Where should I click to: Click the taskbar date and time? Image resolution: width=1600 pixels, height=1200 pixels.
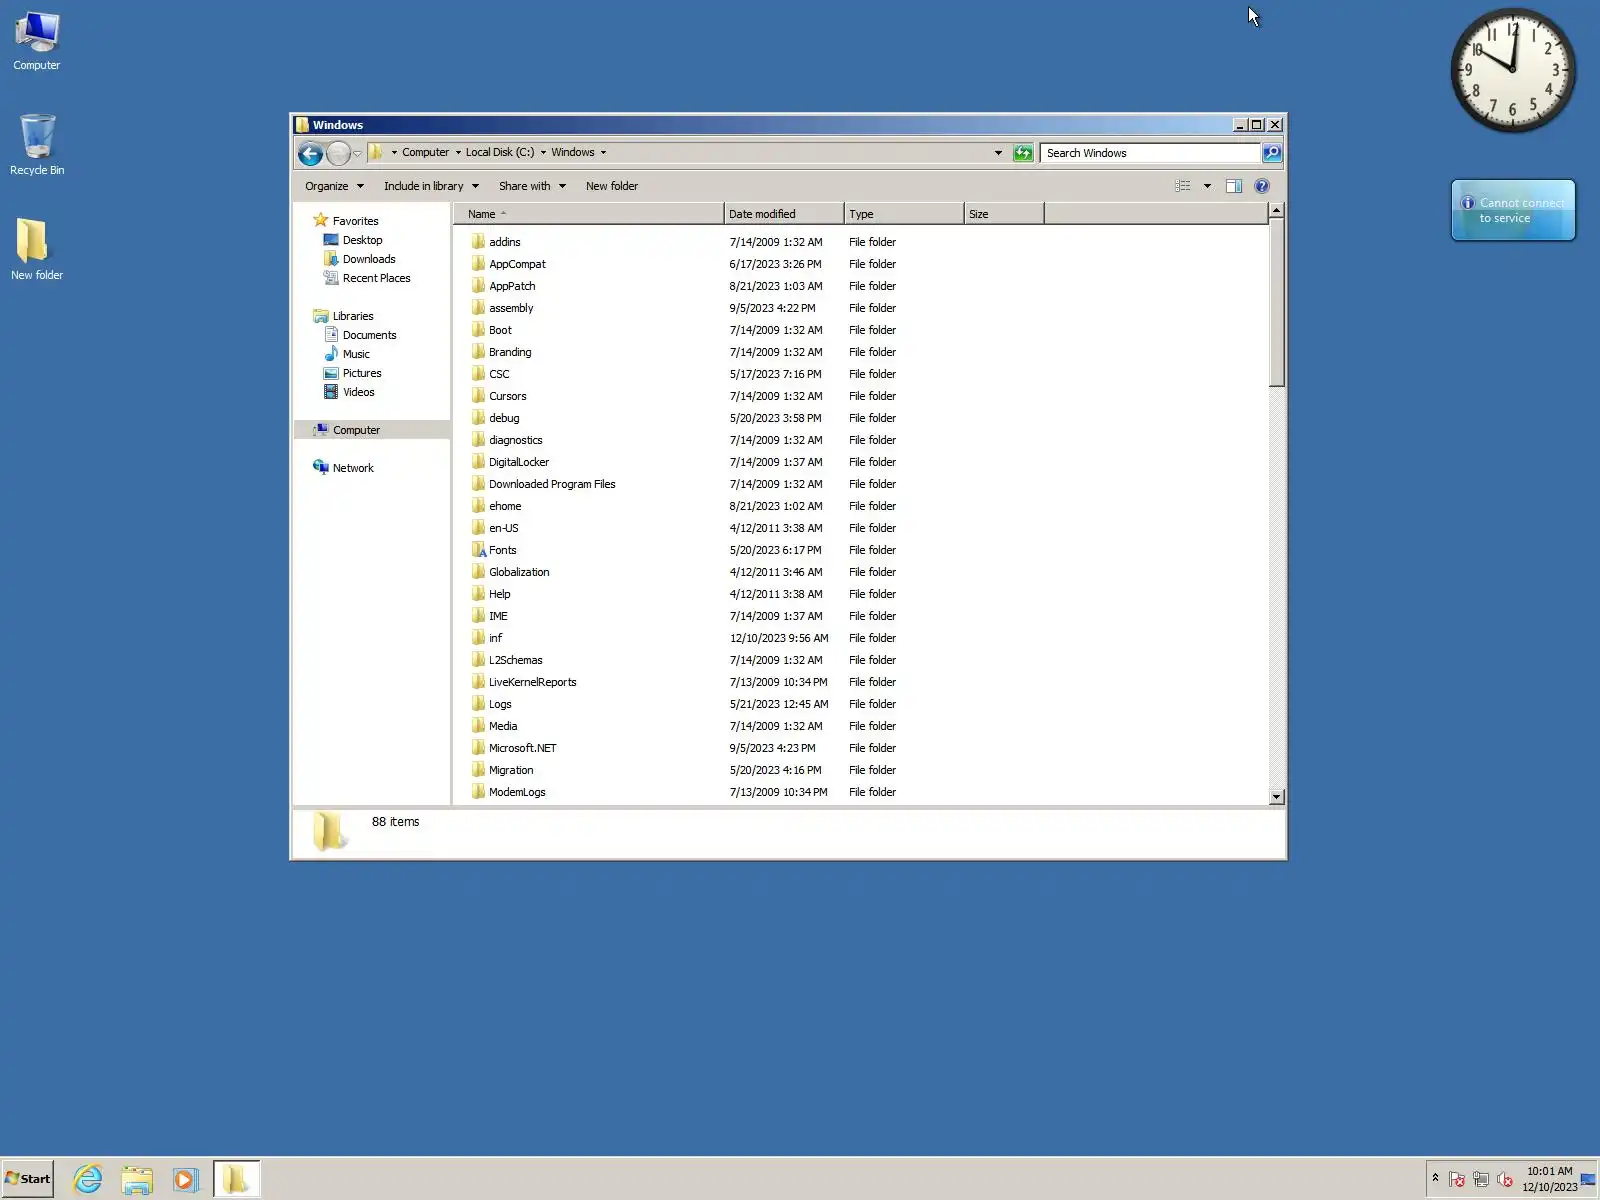click(x=1549, y=1179)
